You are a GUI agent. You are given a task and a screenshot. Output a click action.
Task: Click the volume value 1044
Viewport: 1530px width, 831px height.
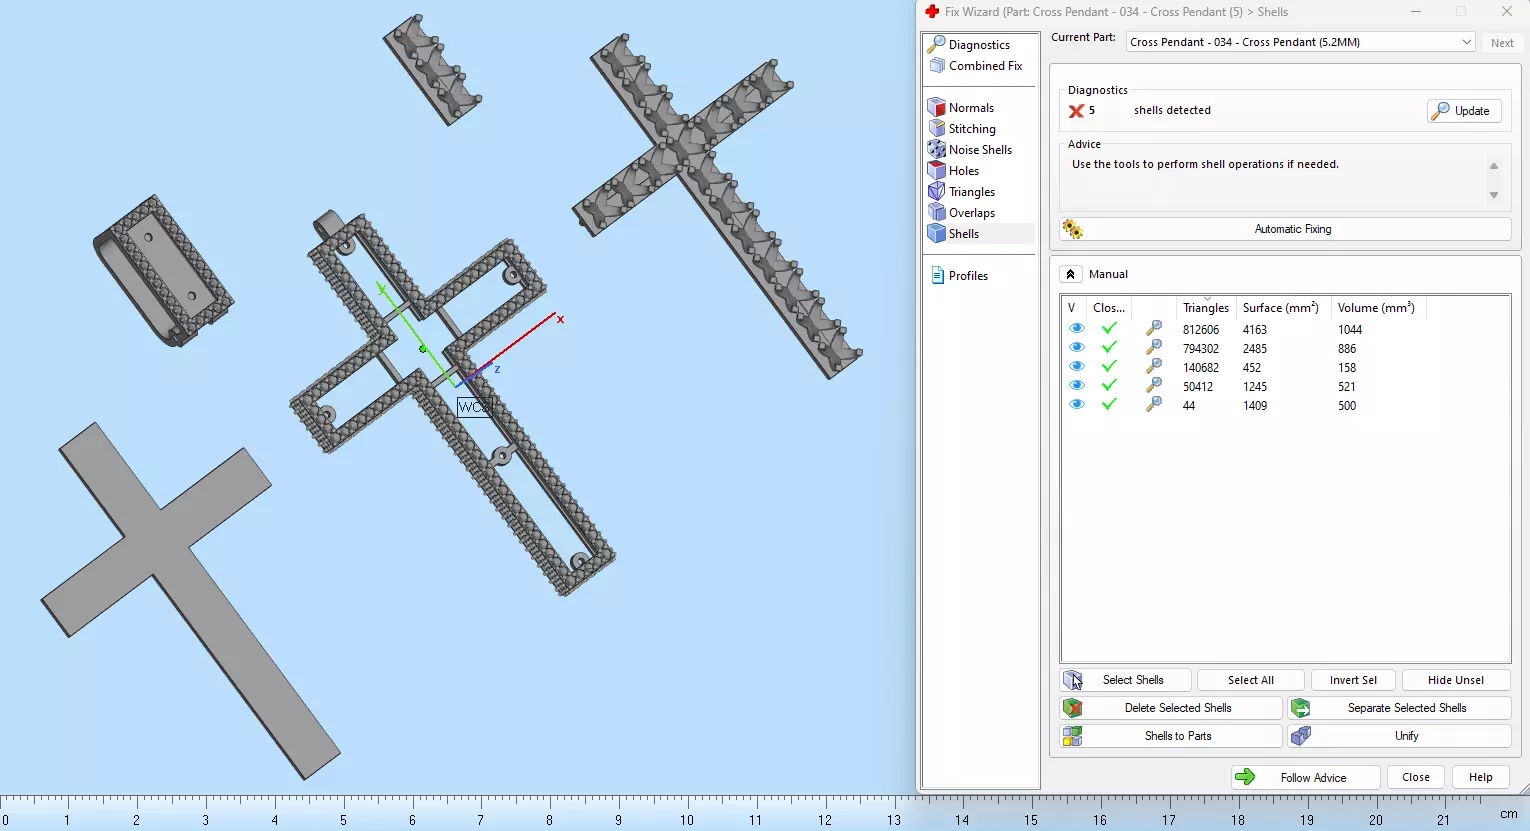pyautogui.click(x=1350, y=330)
